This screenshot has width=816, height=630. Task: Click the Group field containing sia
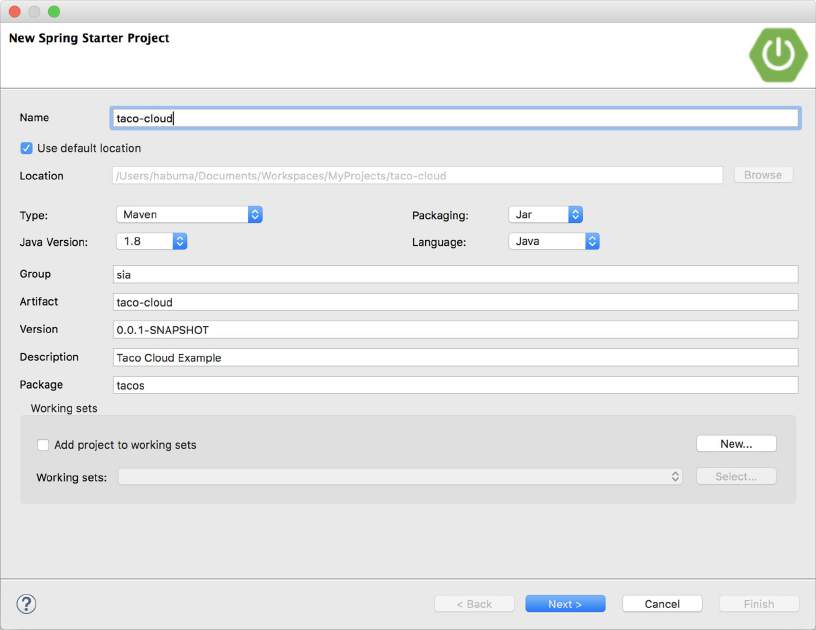coord(455,274)
